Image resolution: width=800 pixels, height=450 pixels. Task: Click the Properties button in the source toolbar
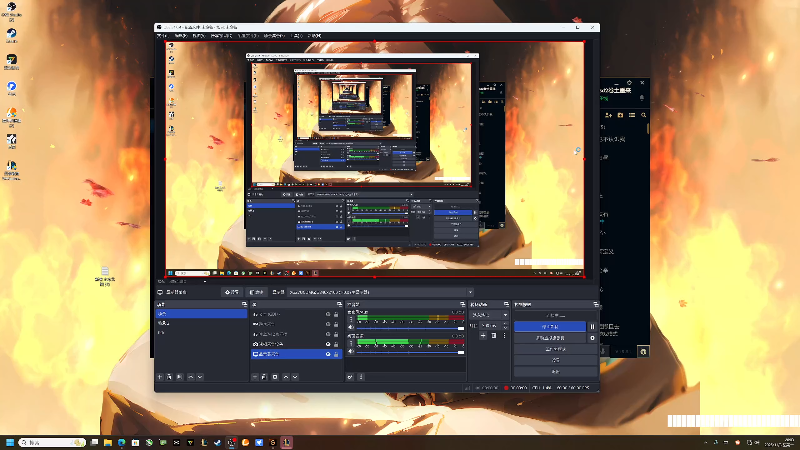pos(232,292)
